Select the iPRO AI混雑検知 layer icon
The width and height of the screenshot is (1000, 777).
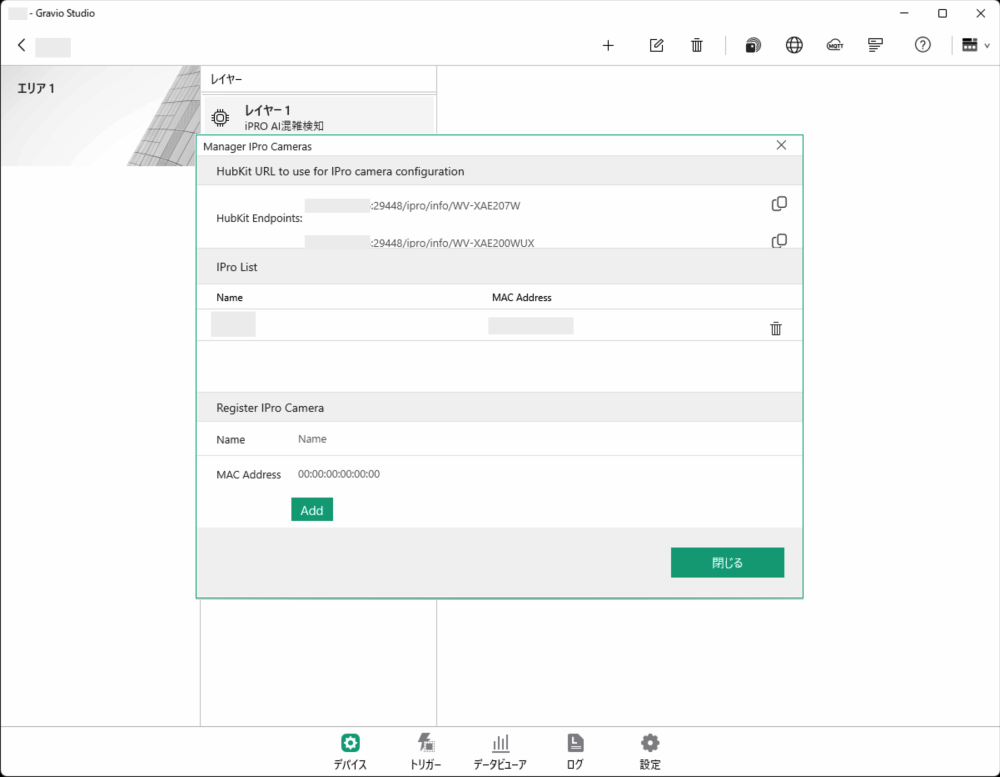point(220,117)
